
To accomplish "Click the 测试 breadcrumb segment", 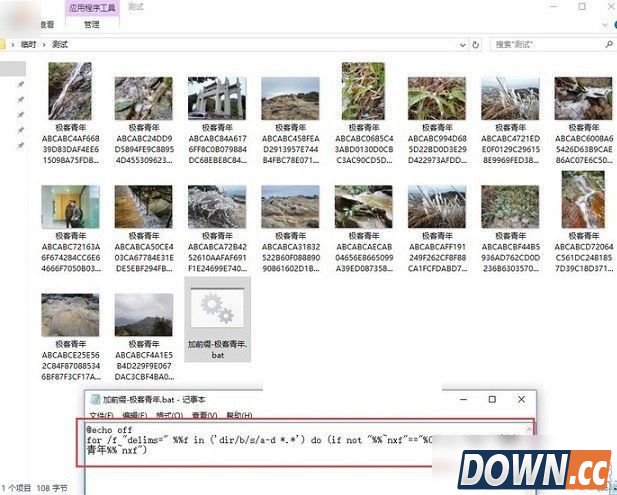I will click(60, 44).
